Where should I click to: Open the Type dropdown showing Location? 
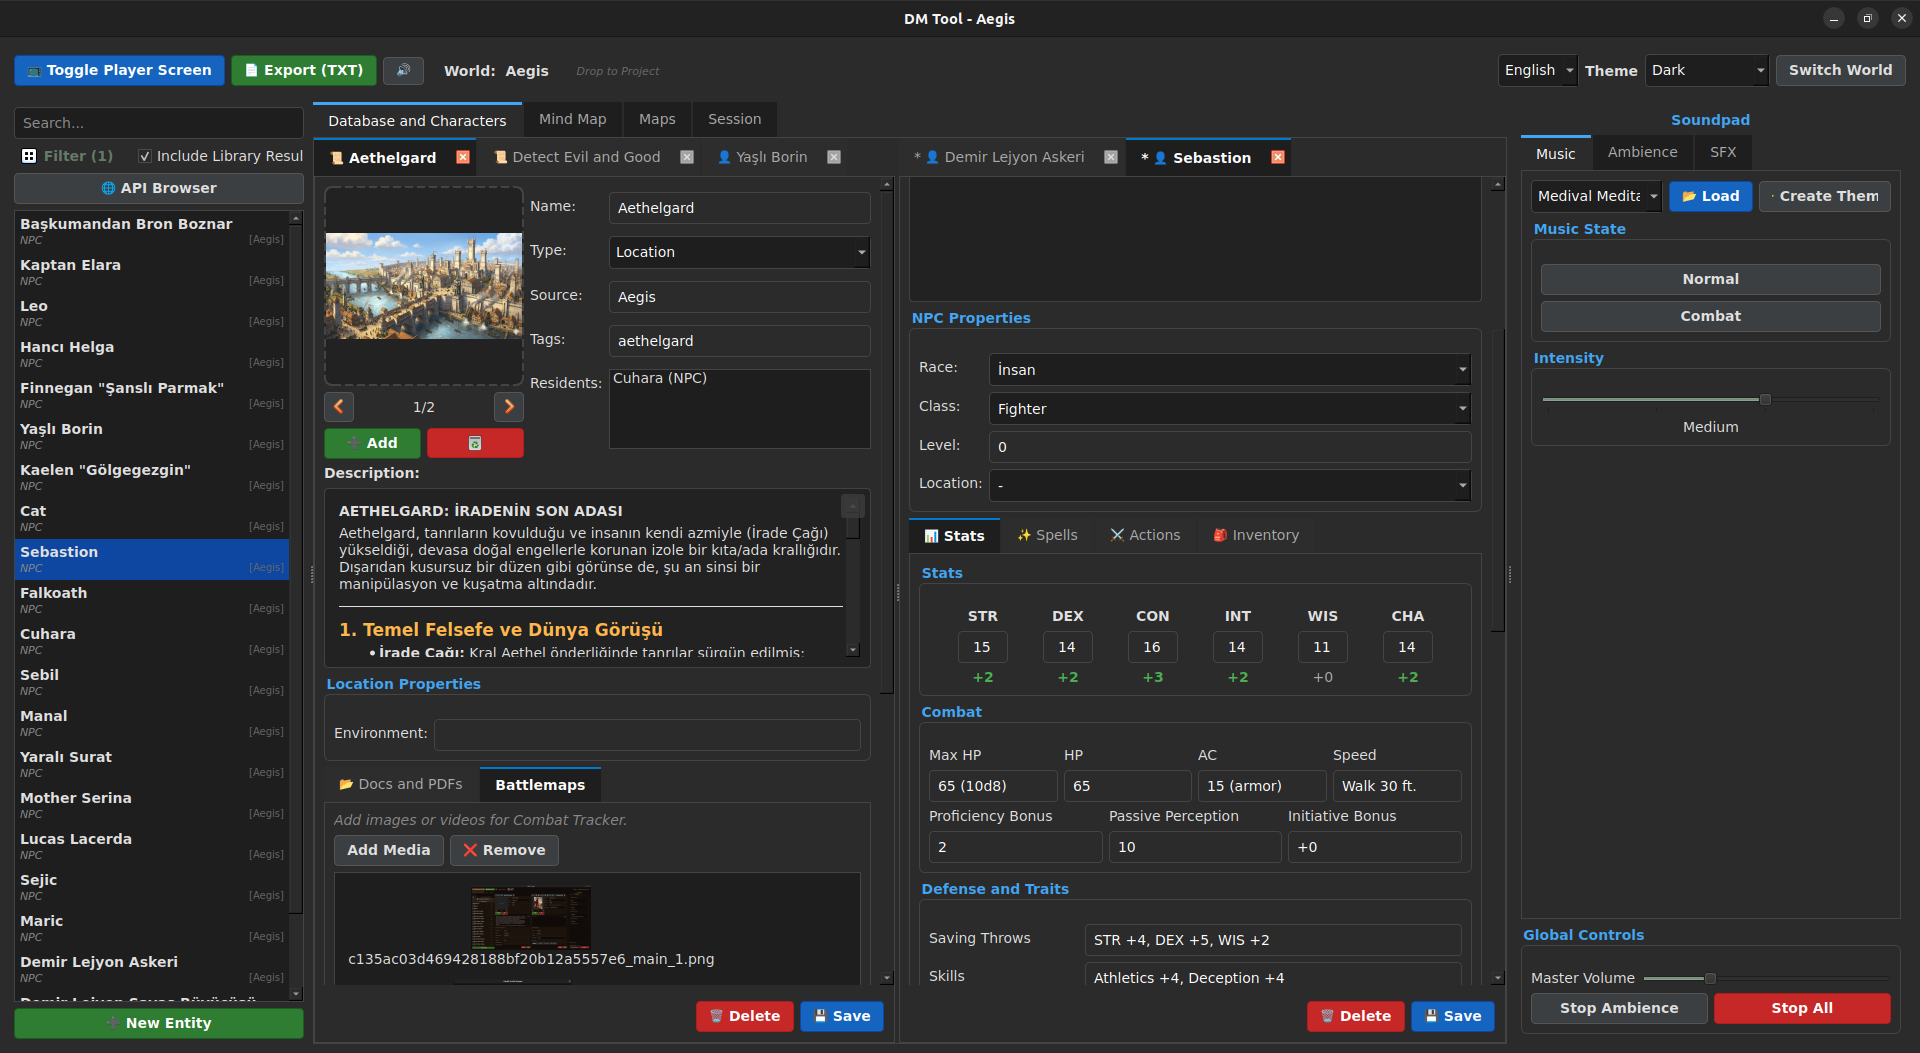point(739,252)
